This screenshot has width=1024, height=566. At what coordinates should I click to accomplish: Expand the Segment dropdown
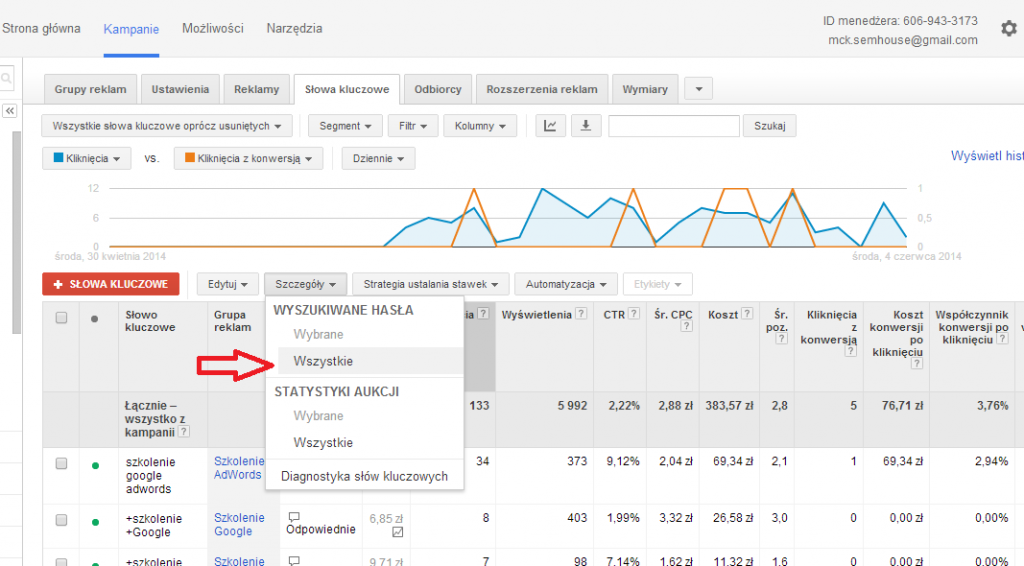[x=345, y=126]
